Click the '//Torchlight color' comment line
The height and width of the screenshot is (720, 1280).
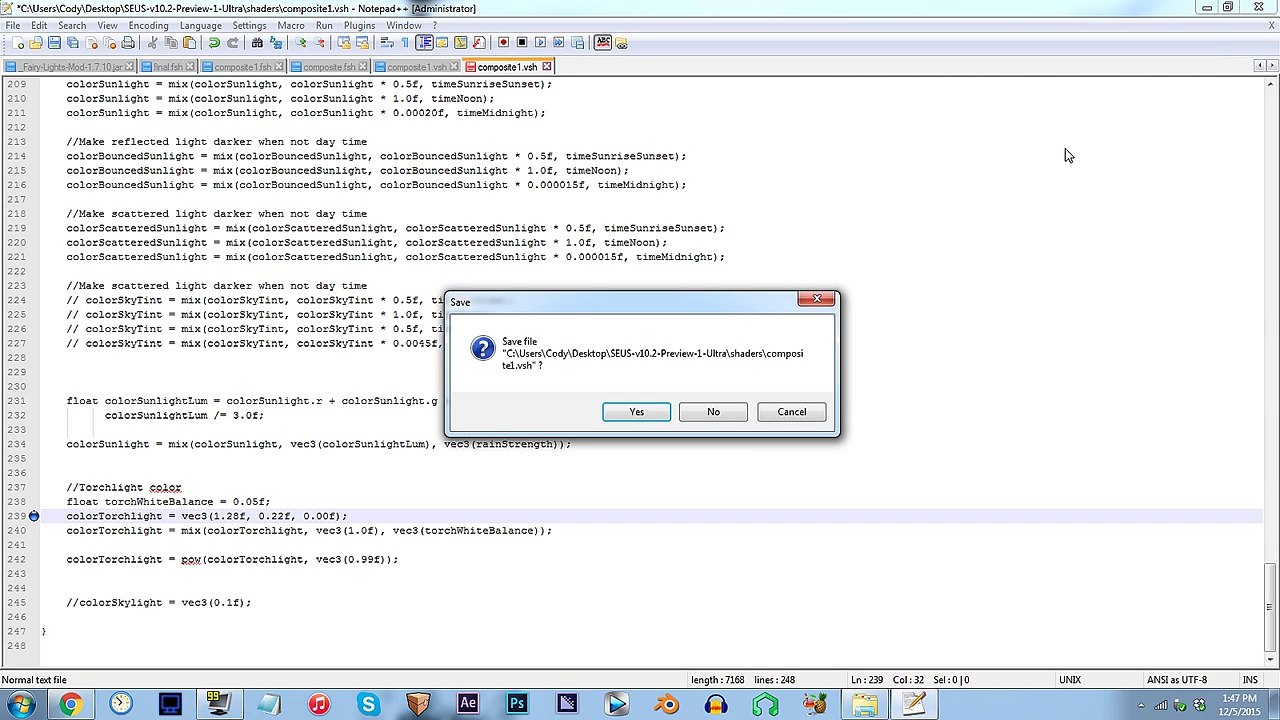[124, 487]
